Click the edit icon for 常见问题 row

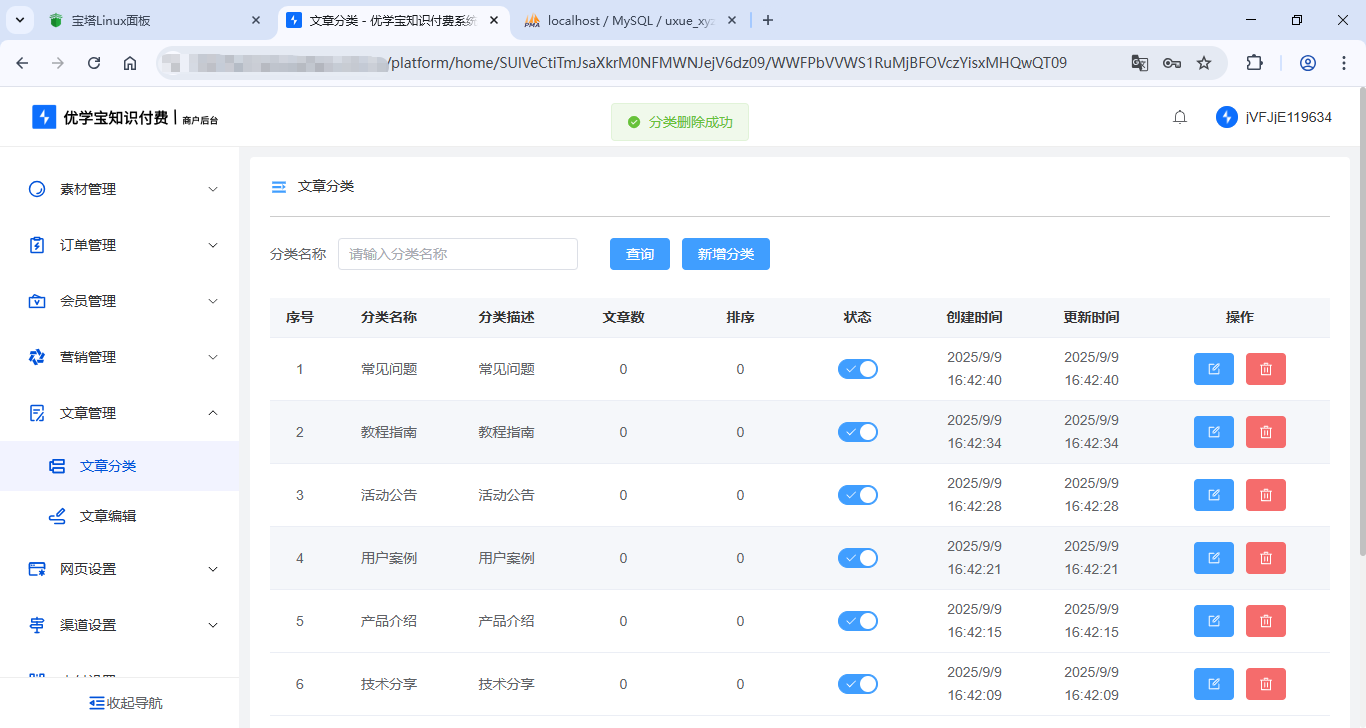click(x=1213, y=369)
